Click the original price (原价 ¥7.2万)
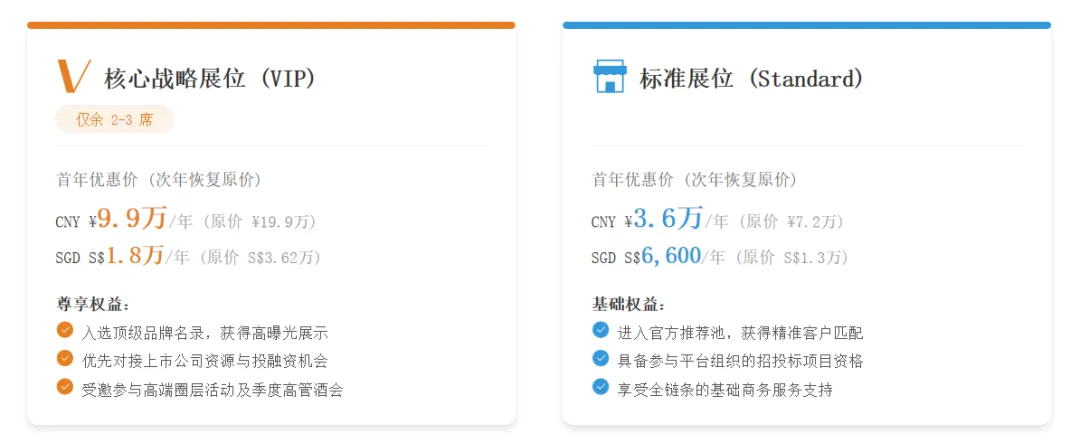Viewport: 1080px width, 443px height. coord(790,222)
